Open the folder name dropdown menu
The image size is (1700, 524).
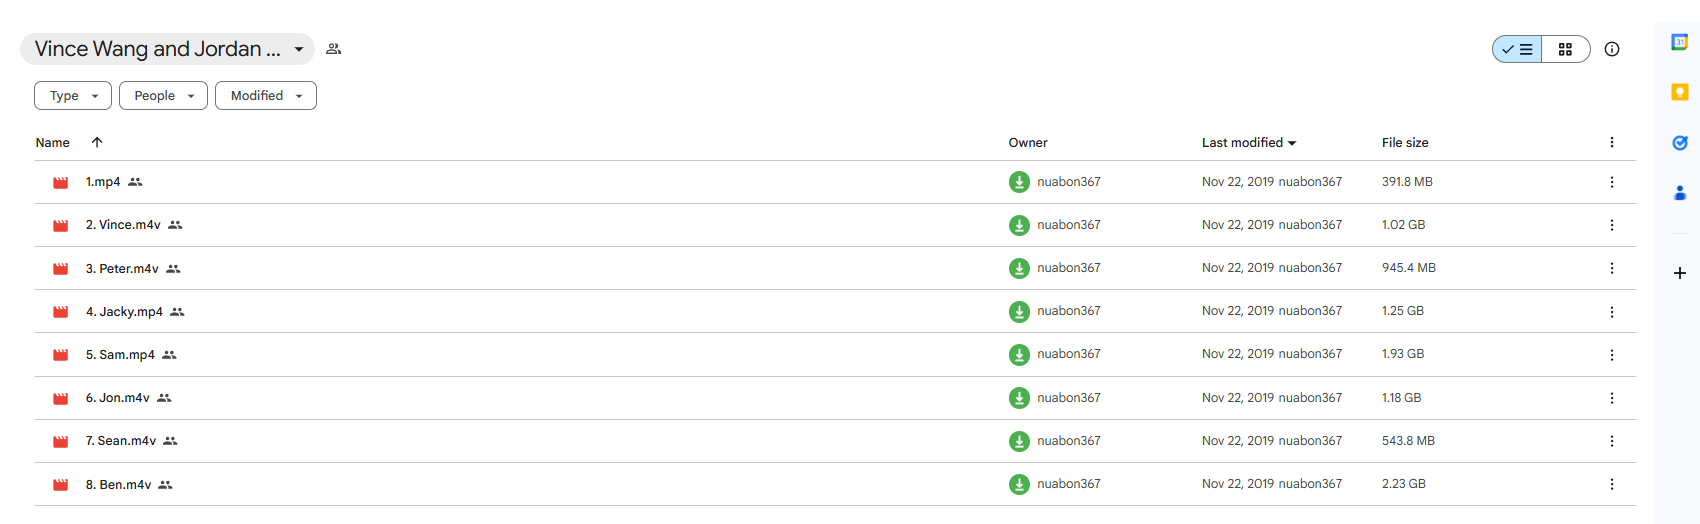(x=298, y=49)
